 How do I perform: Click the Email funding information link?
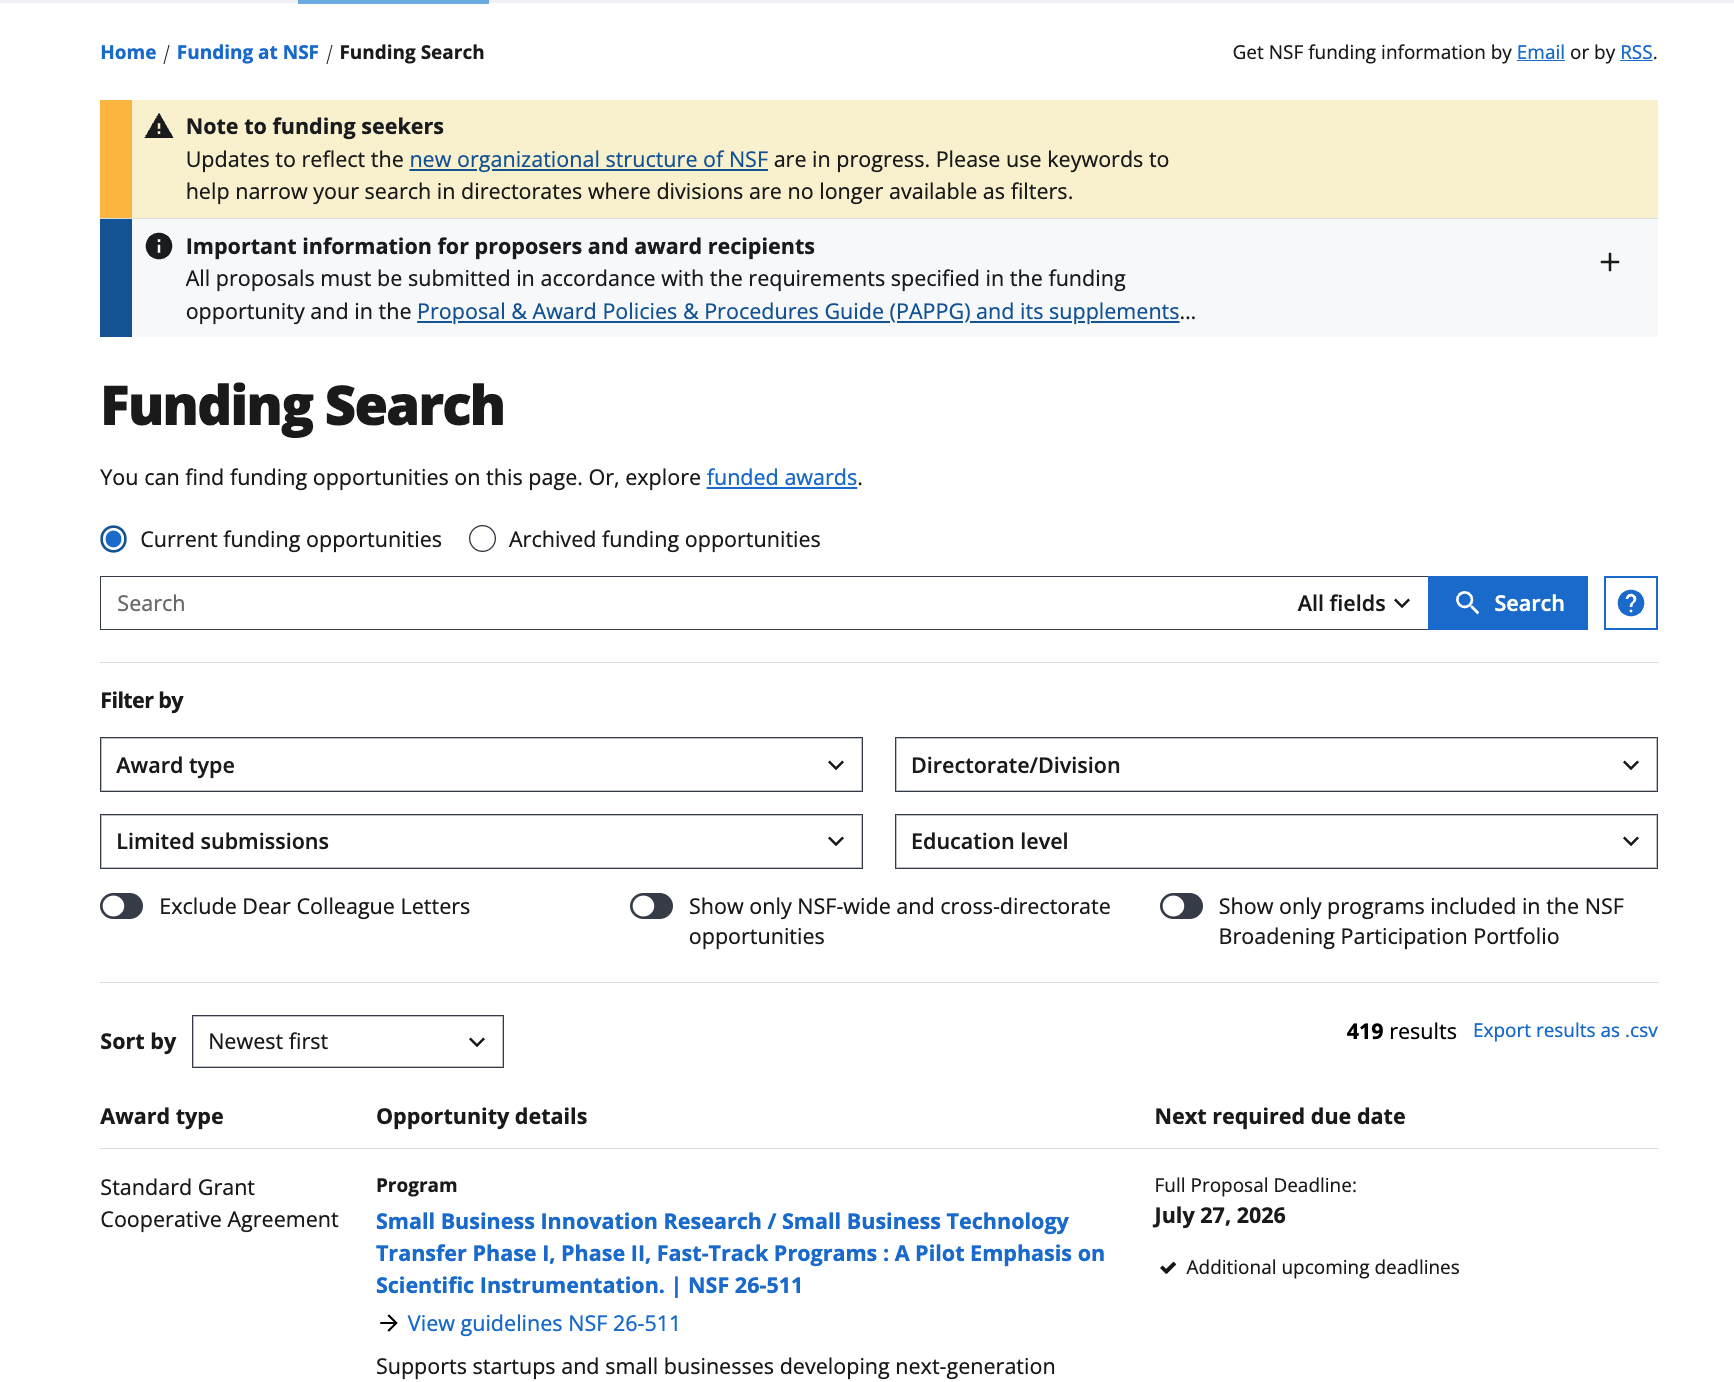click(x=1540, y=52)
